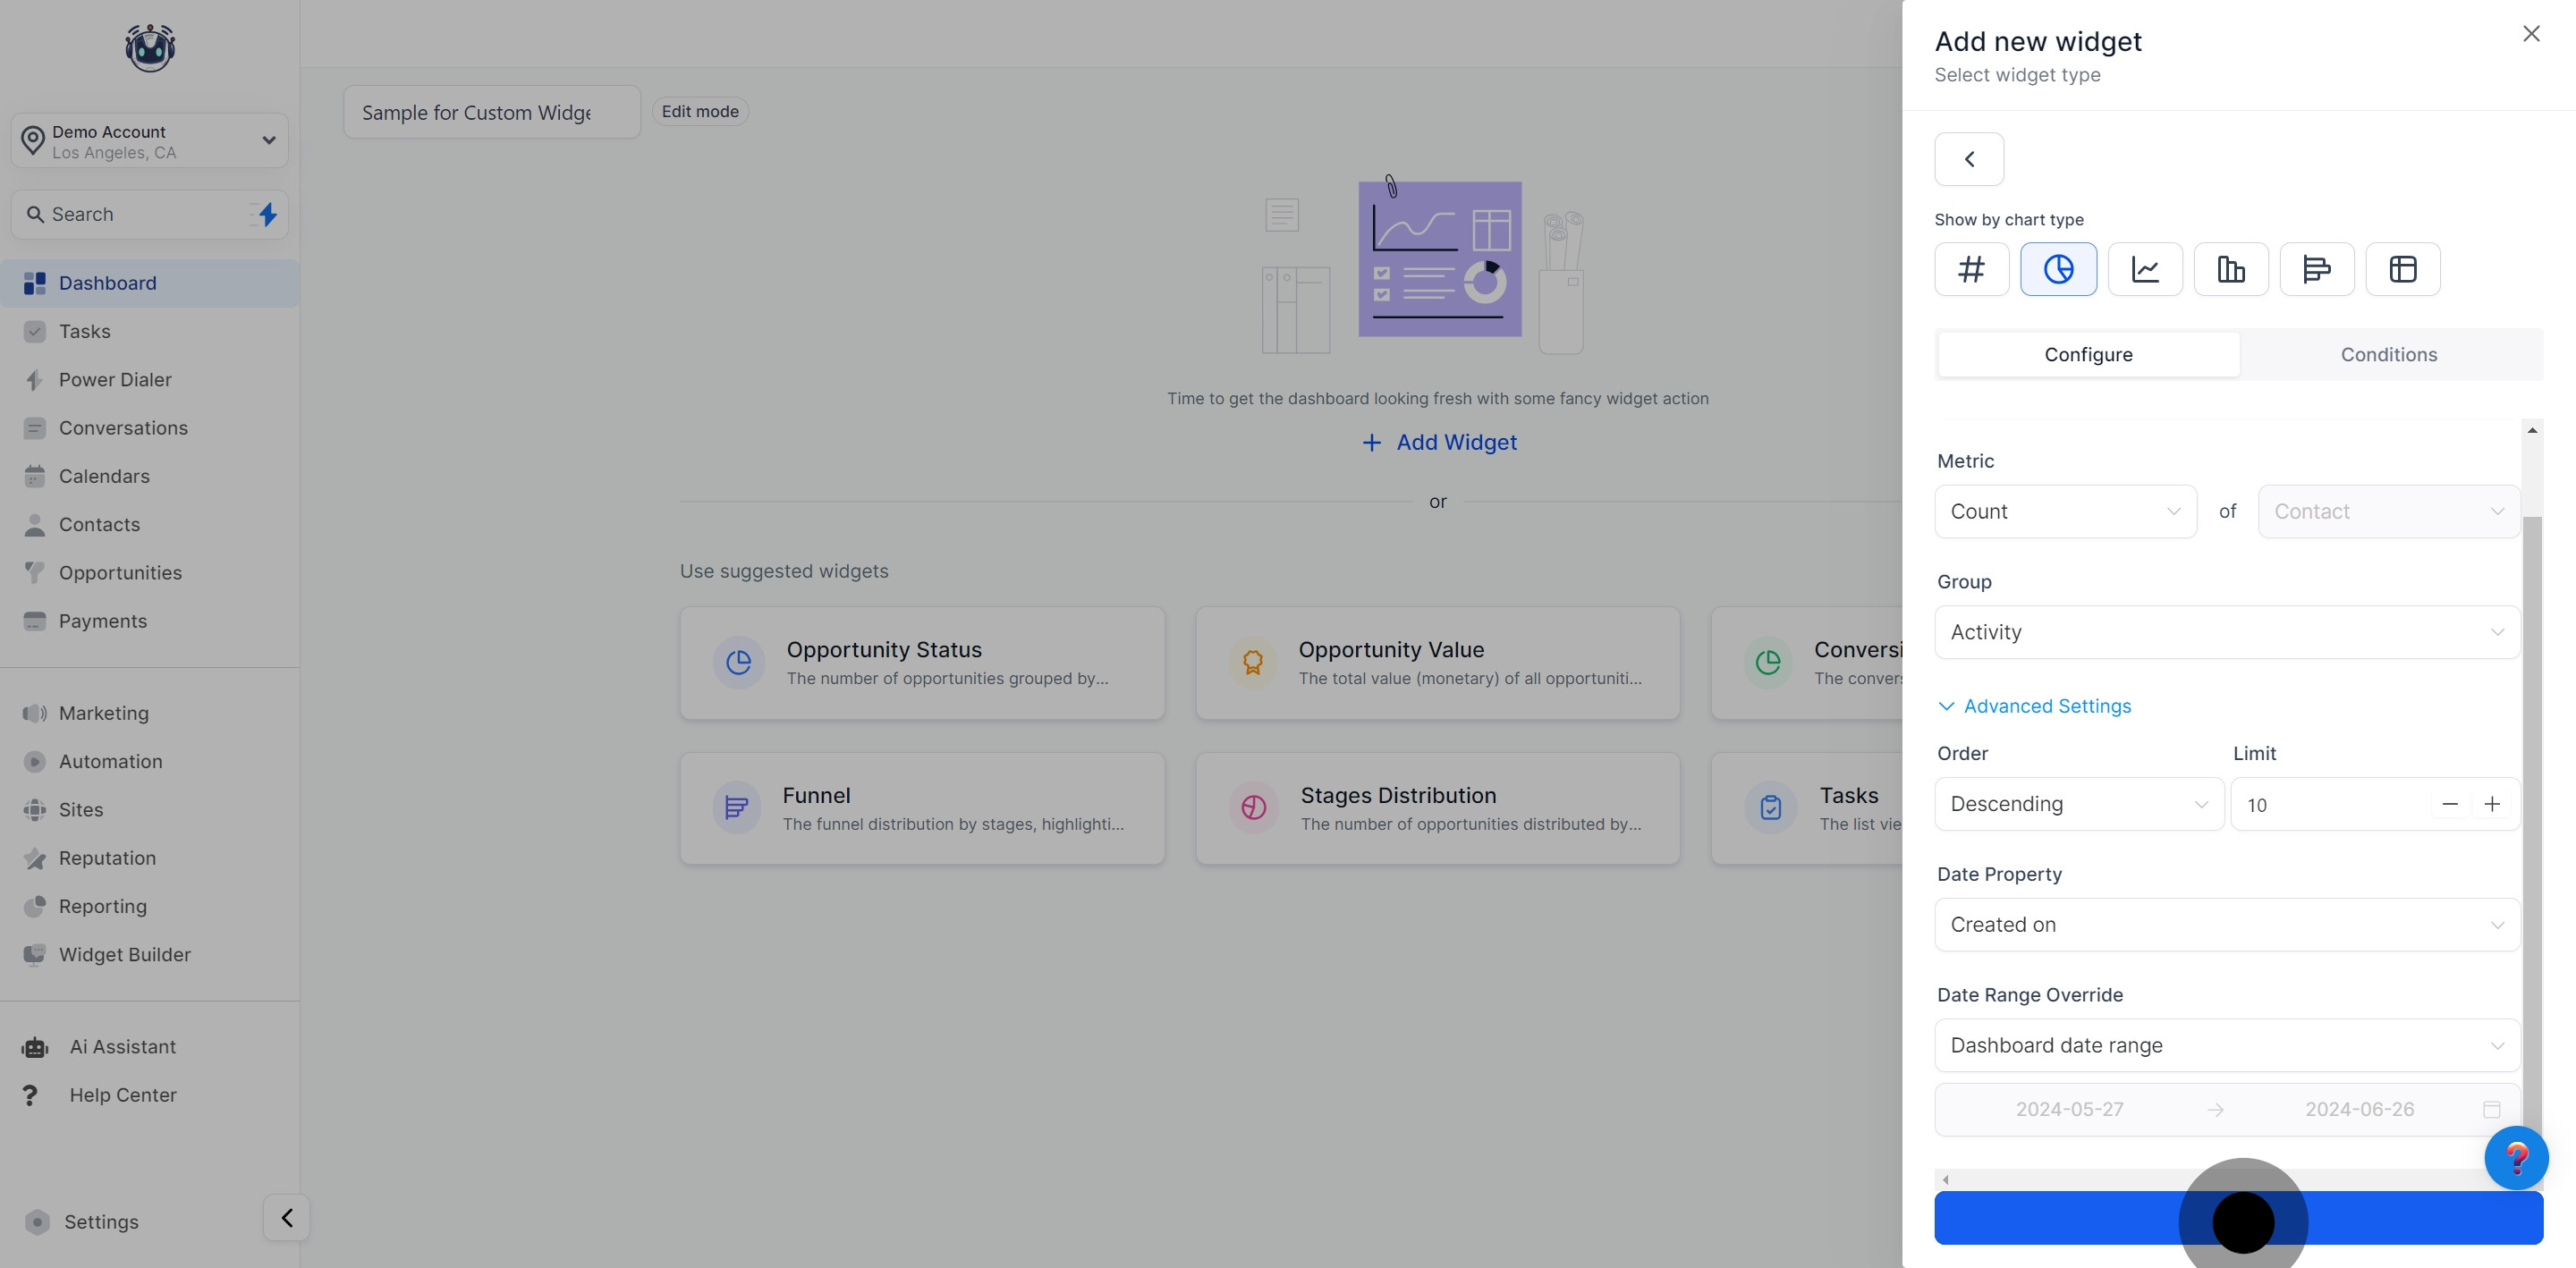The height and width of the screenshot is (1268, 2576).
Task: Open Marketing in the sidebar
Action: tap(150, 713)
